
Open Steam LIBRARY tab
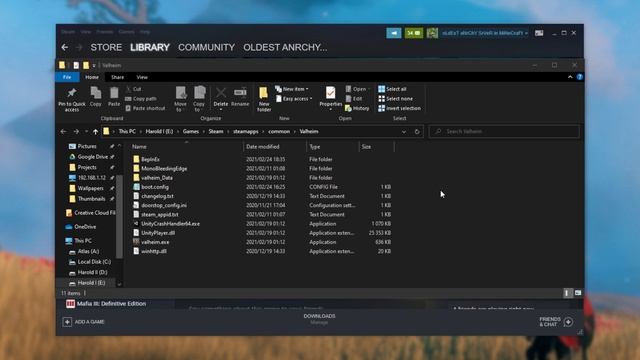(150, 47)
